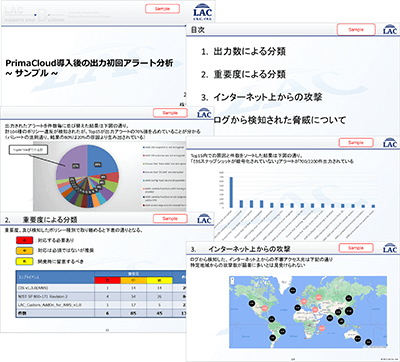Click the yellow 低 severity swatch
Image resolution: width=400 pixels, height=362 pixels.
click(x=24, y=261)
